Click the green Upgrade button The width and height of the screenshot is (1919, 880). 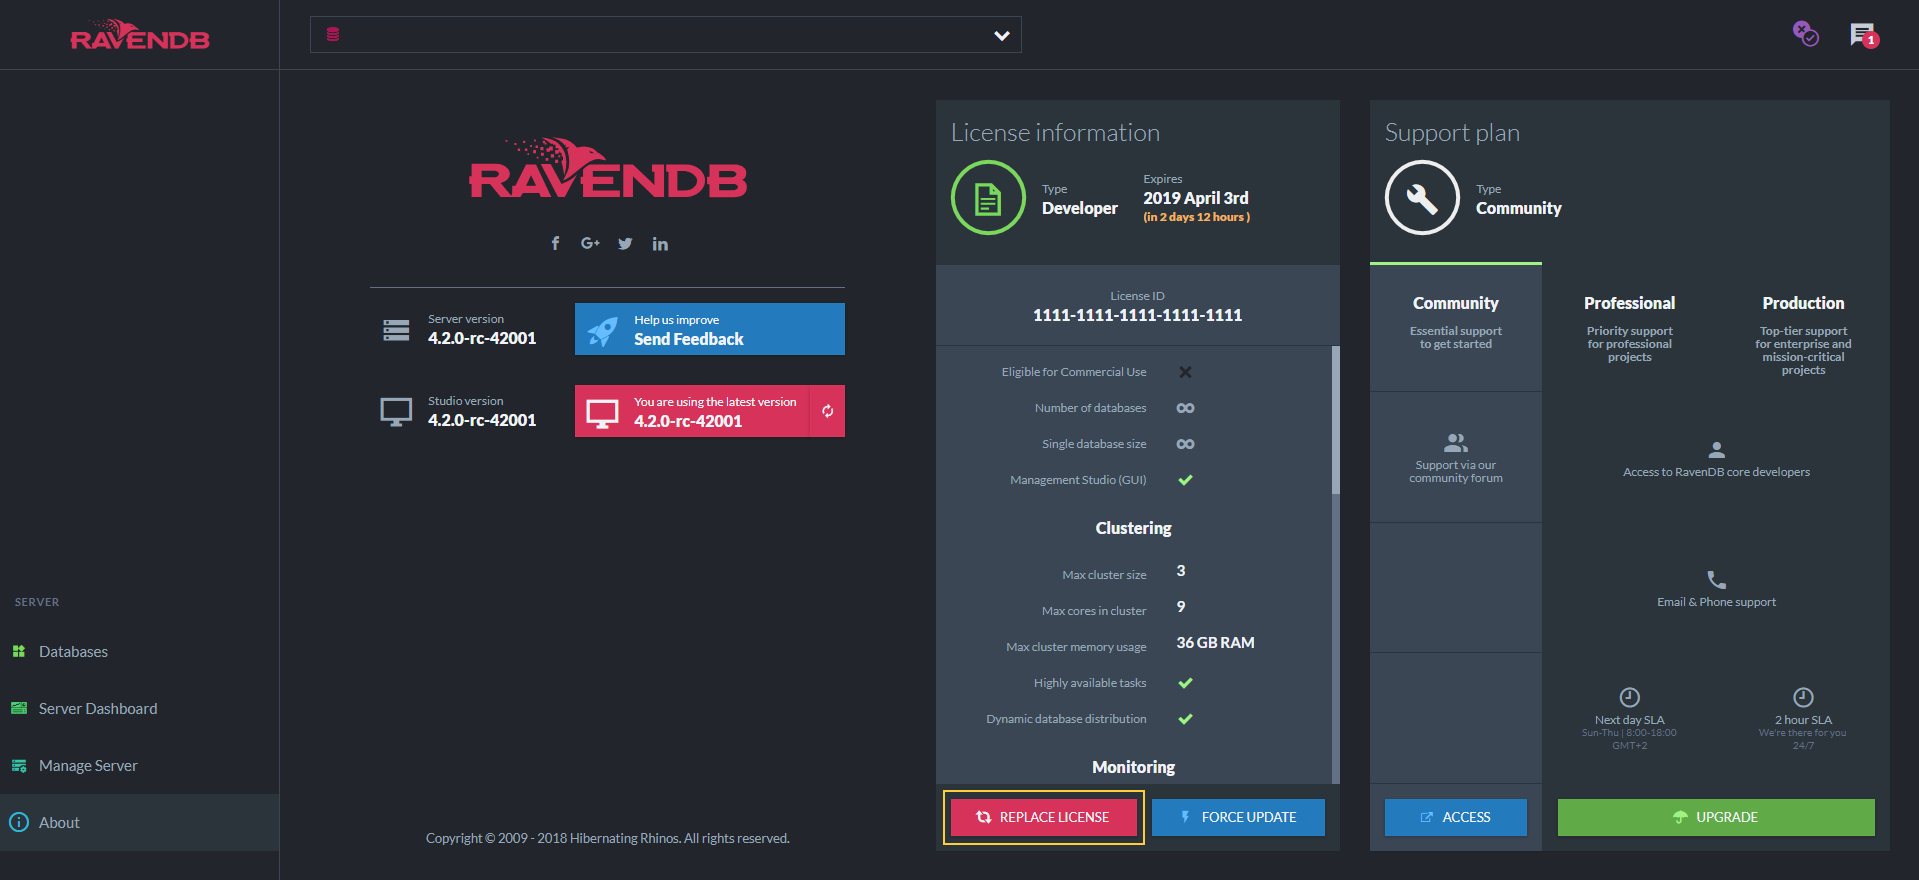[x=1716, y=817]
